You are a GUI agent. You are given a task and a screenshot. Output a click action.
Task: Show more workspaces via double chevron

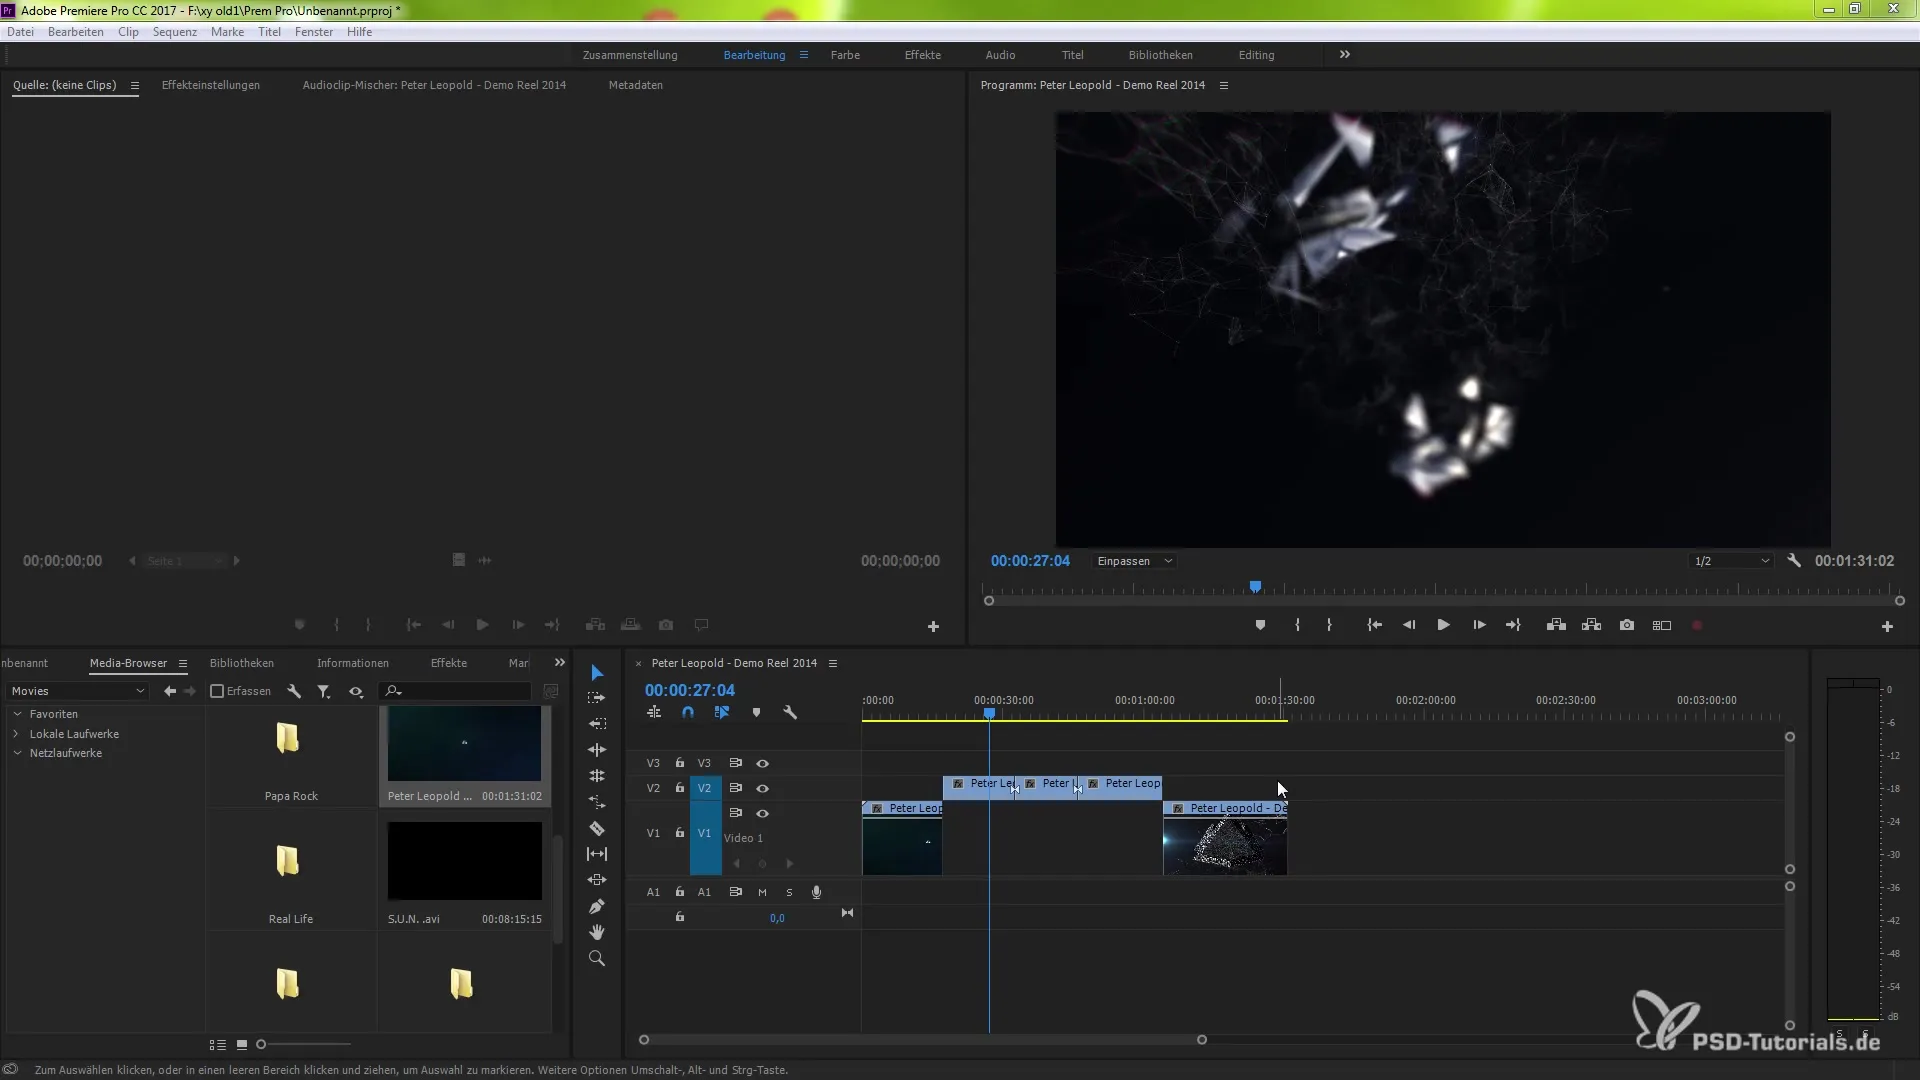(1345, 55)
